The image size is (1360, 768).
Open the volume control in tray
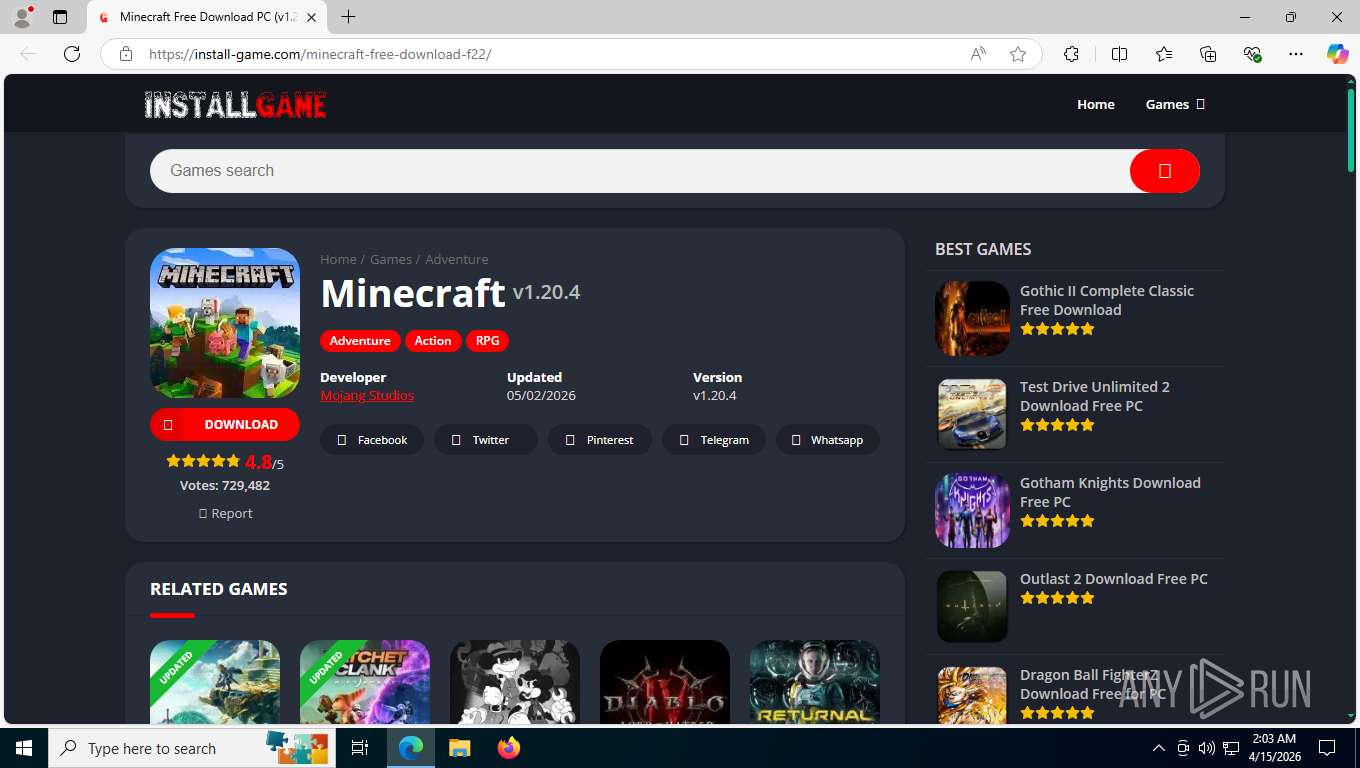(1207, 748)
